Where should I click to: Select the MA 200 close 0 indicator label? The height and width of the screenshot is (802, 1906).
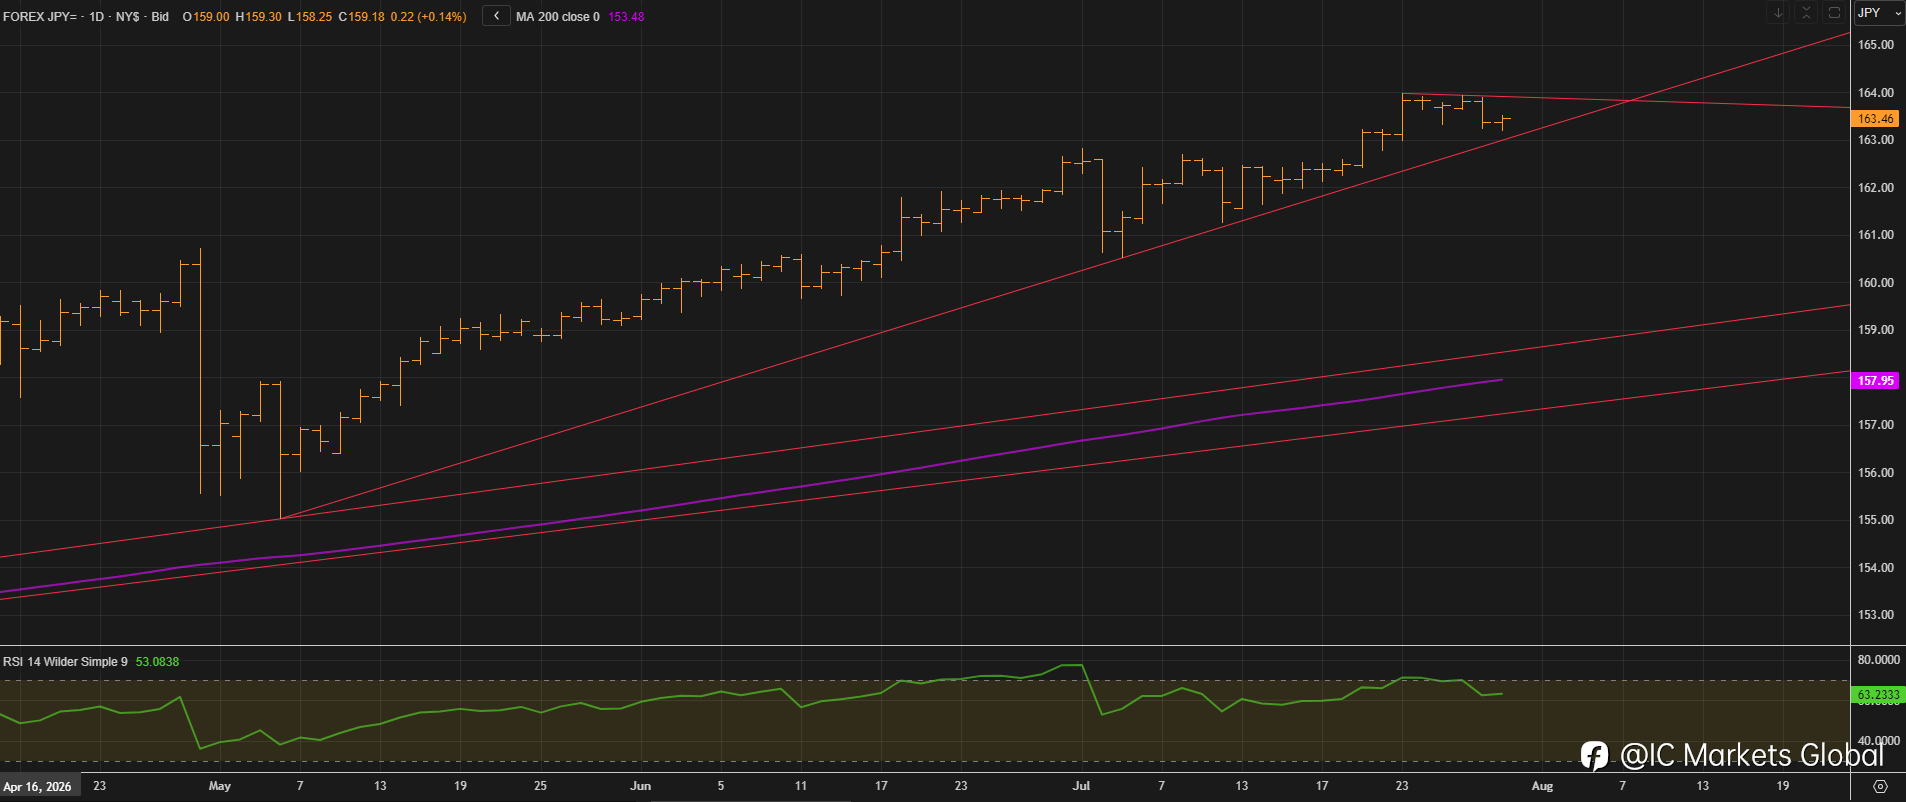[558, 17]
